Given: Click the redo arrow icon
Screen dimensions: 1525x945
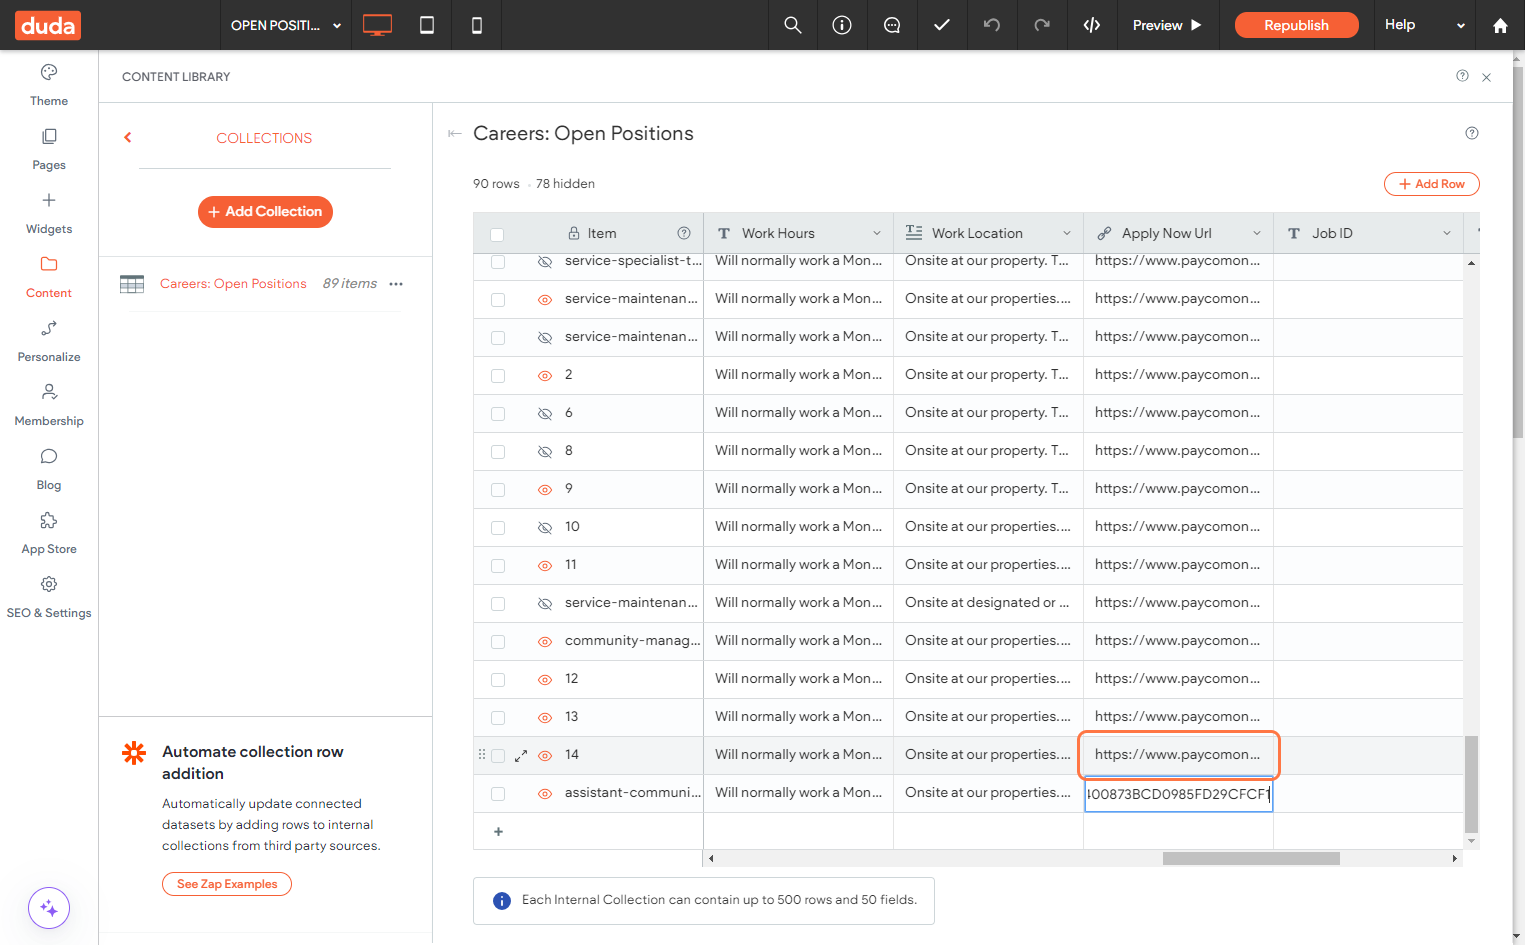Looking at the screenshot, I should pos(1042,25).
